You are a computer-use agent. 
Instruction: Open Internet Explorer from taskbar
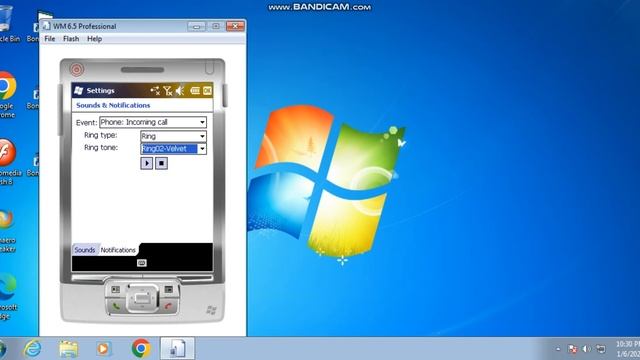(x=33, y=349)
